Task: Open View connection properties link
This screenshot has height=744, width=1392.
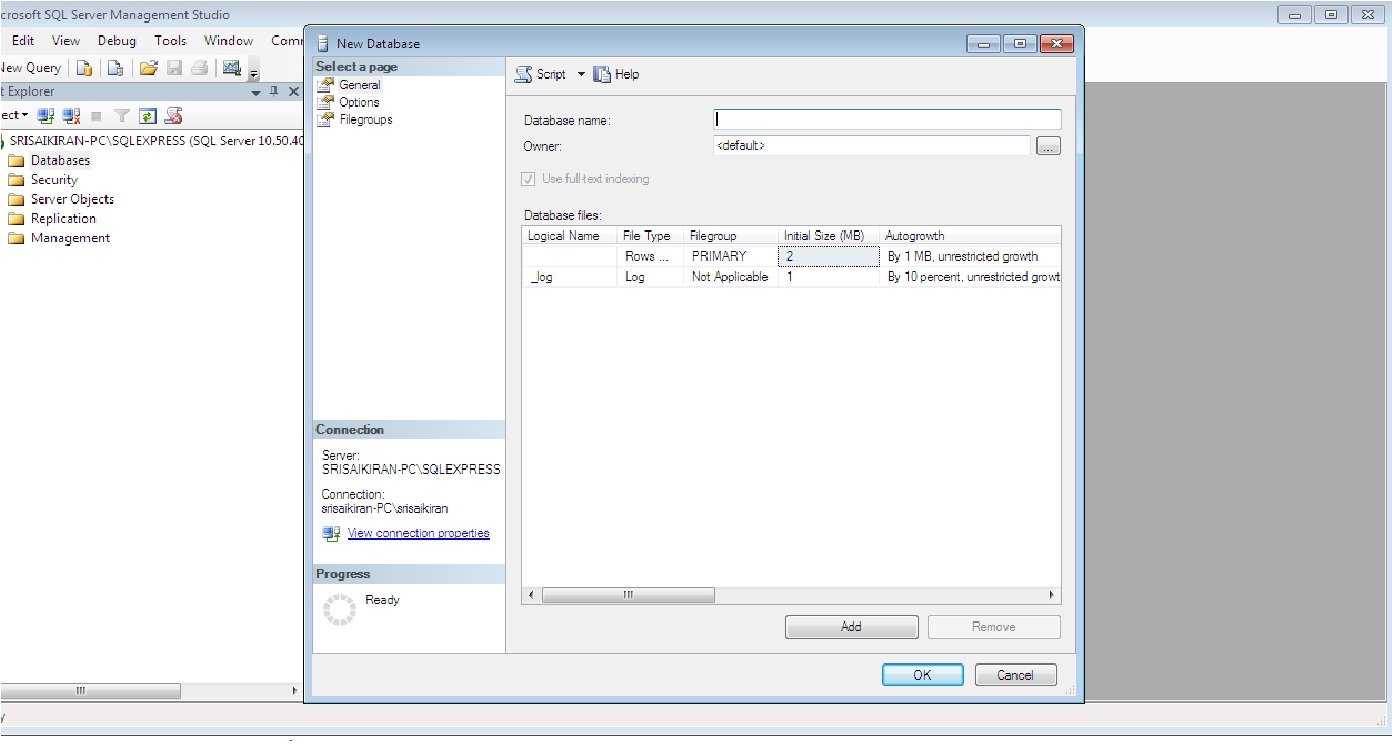Action: 418,533
